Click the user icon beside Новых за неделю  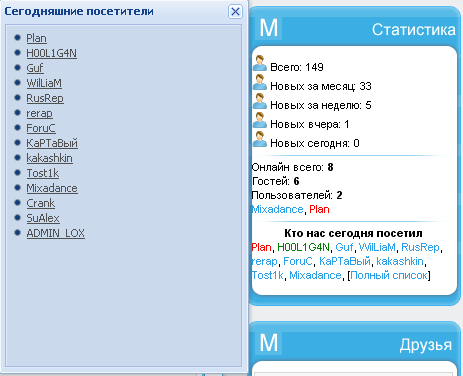point(260,101)
